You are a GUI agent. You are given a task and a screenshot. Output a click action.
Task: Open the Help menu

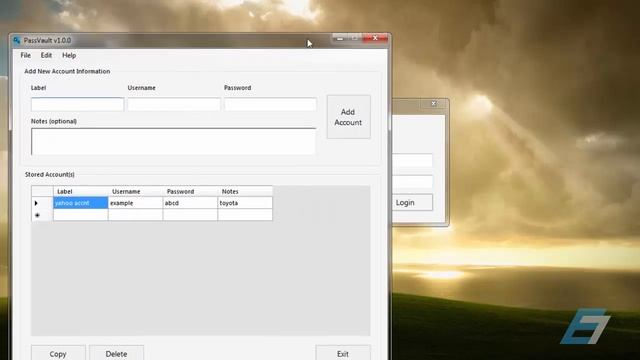pos(69,55)
